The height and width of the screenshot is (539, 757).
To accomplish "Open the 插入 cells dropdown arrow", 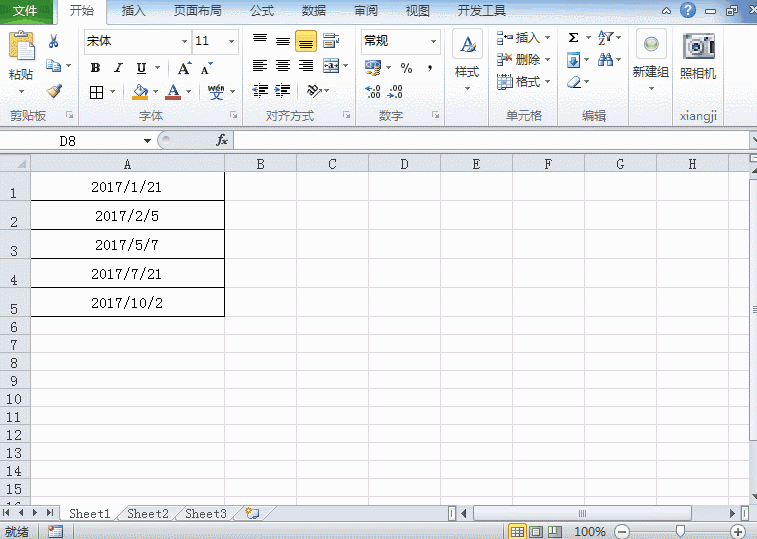I will click(x=547, y=37).
